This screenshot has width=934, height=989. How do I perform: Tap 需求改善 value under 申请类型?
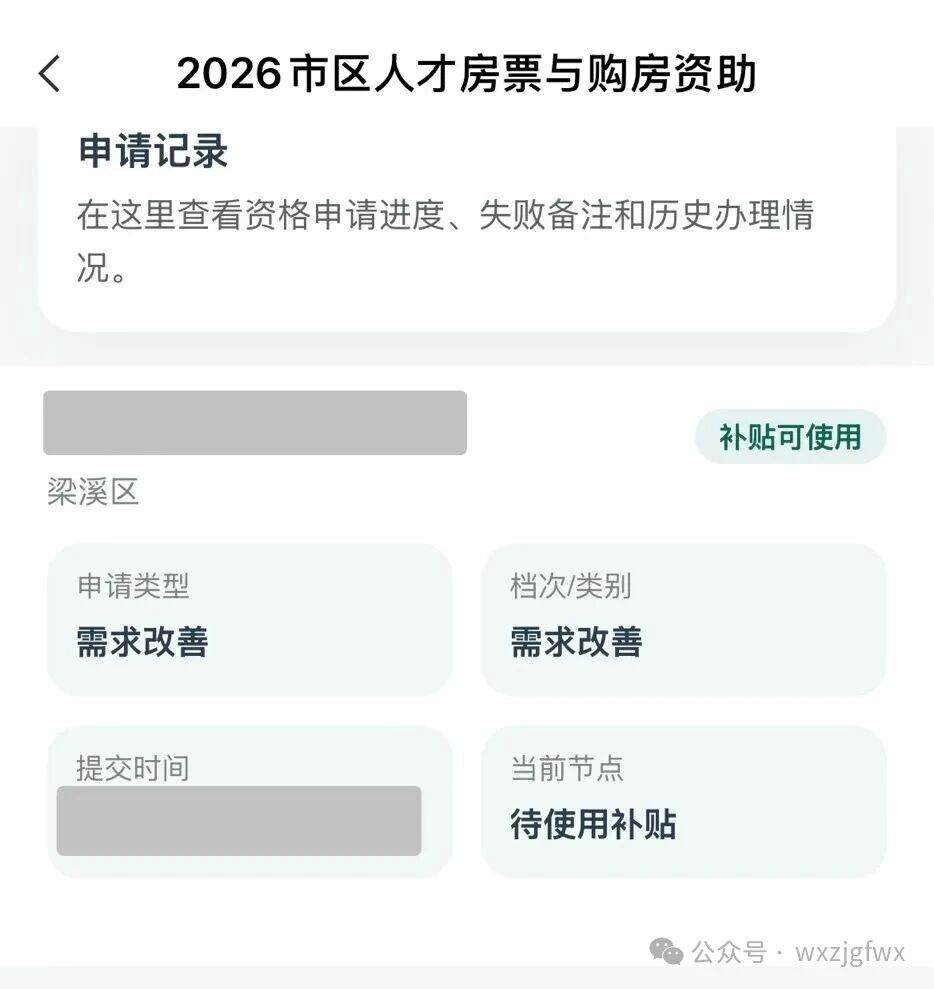tap(142, 642)
